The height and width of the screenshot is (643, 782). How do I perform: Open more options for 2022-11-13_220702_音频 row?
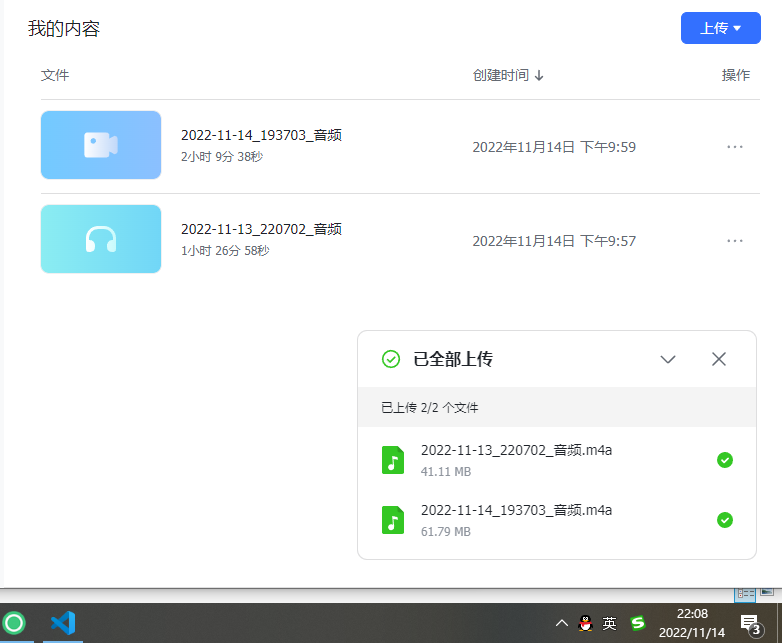[735, 241]
